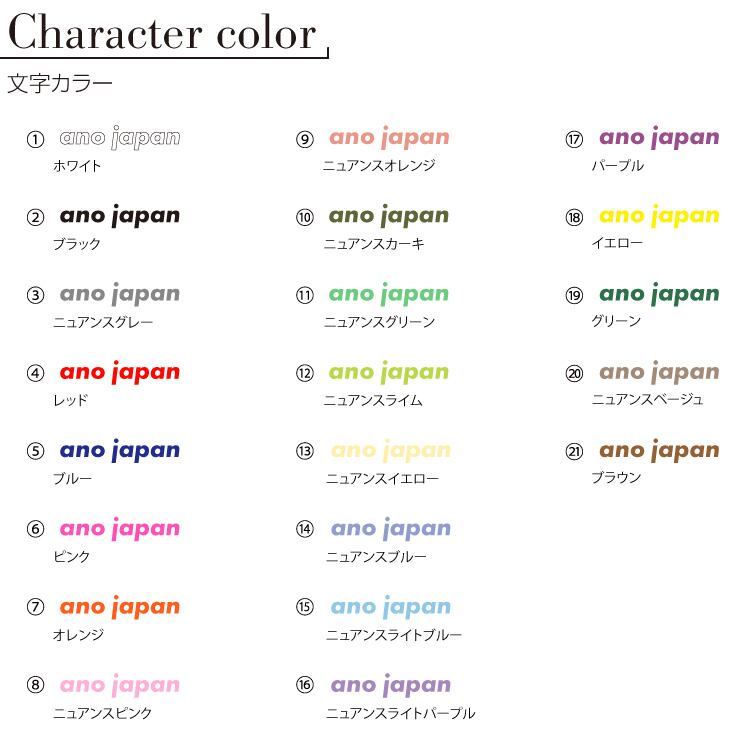The image size is (750, 750).
Task: Select the white outlined ano japan sample
Action: coord(120,138)
